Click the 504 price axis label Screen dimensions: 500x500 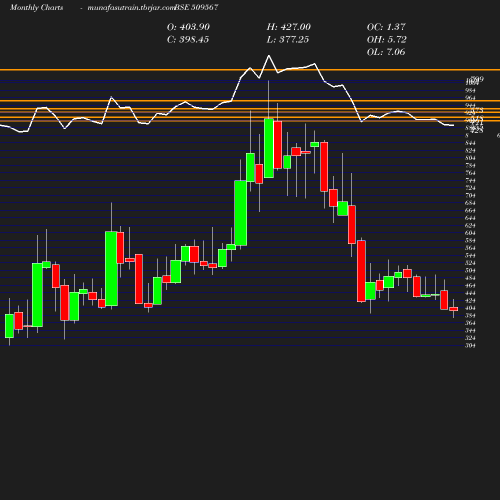click(x=470, y=271)
